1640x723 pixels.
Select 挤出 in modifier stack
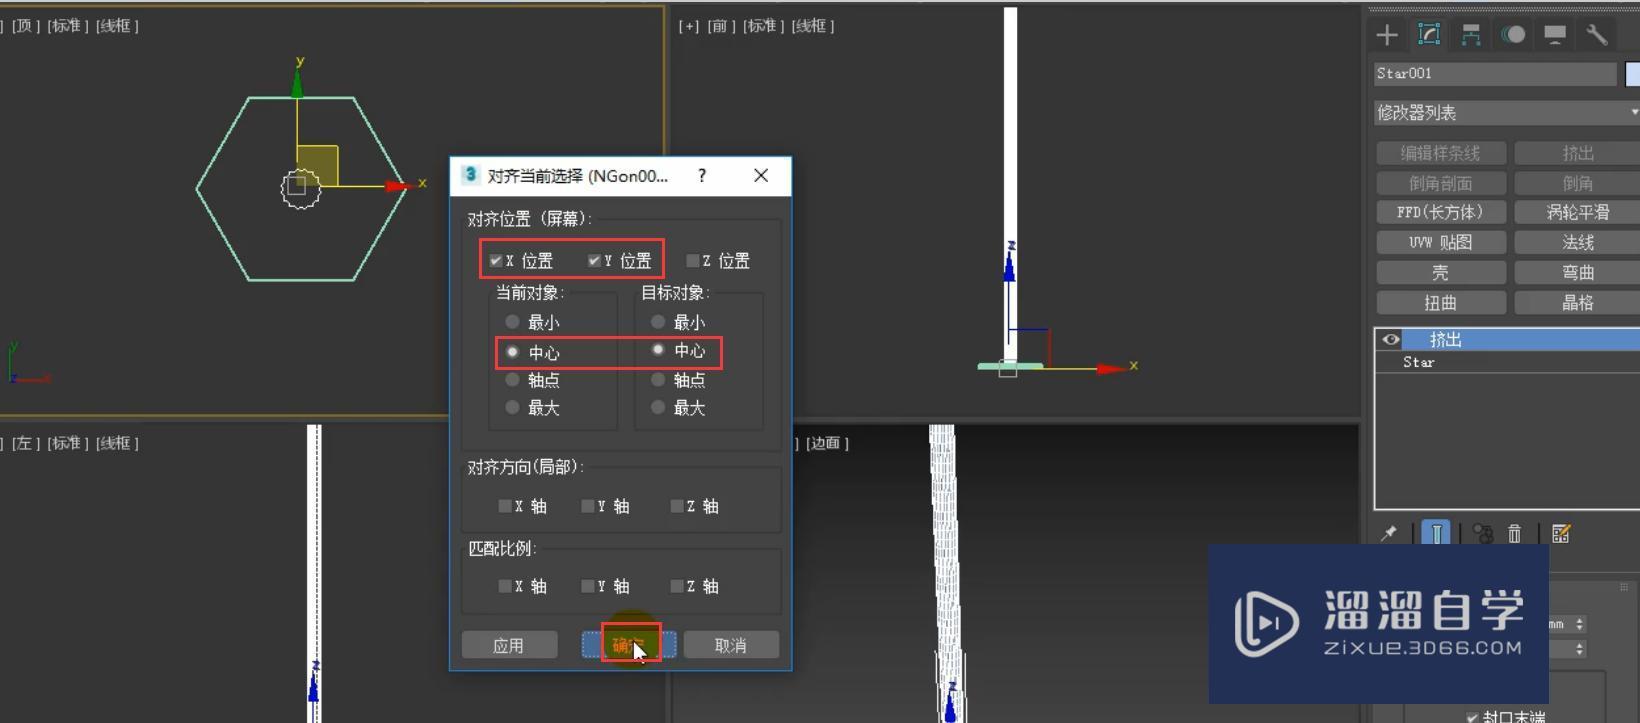click(1508, 340)
